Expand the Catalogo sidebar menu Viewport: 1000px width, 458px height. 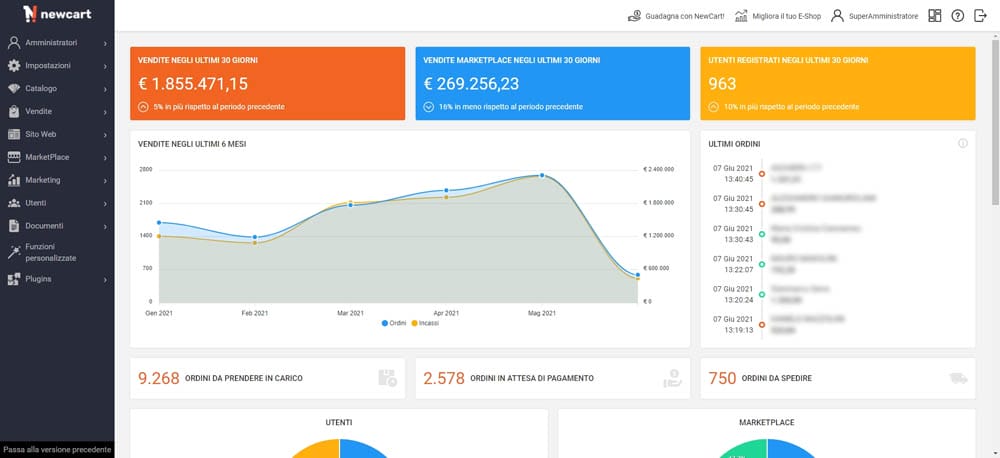tap(57, 88)
